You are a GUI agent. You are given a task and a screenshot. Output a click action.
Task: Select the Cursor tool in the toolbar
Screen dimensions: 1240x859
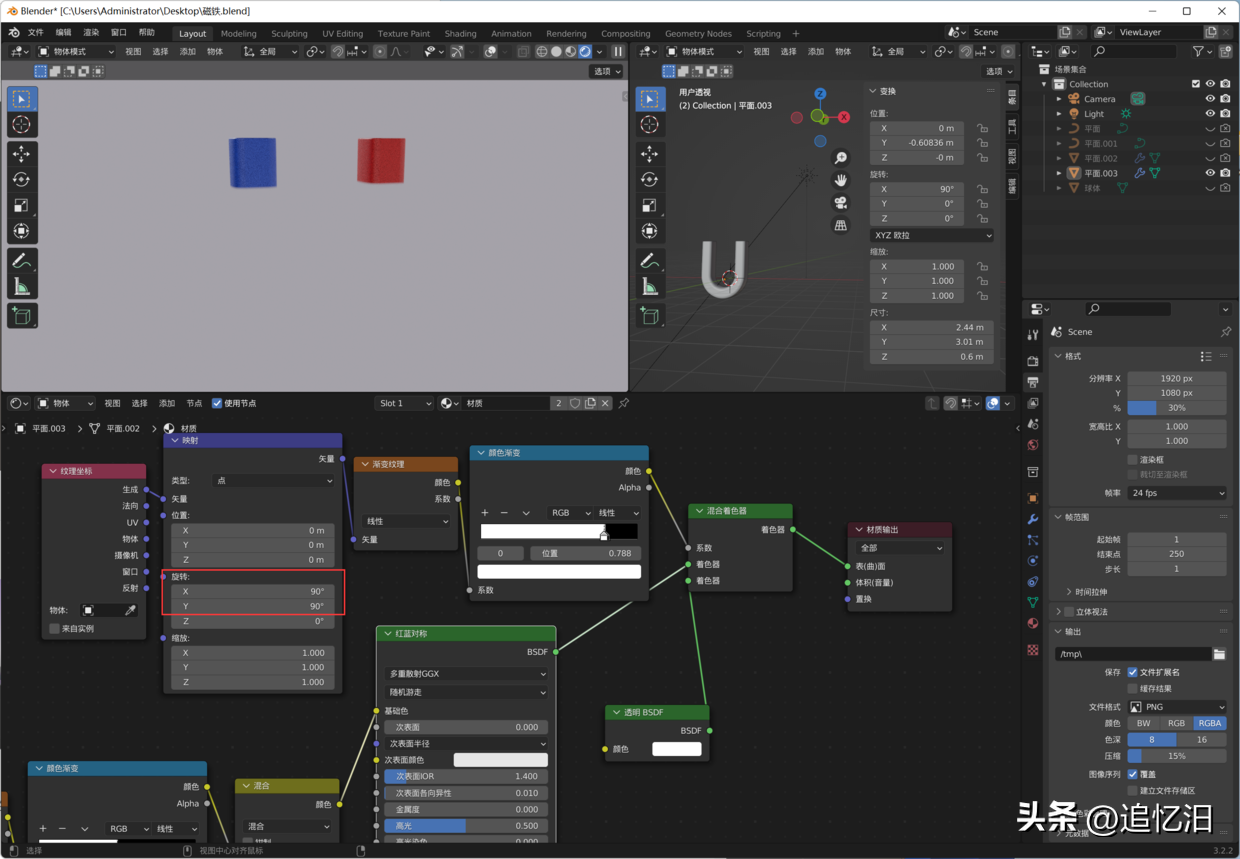(x=21, y=124)
